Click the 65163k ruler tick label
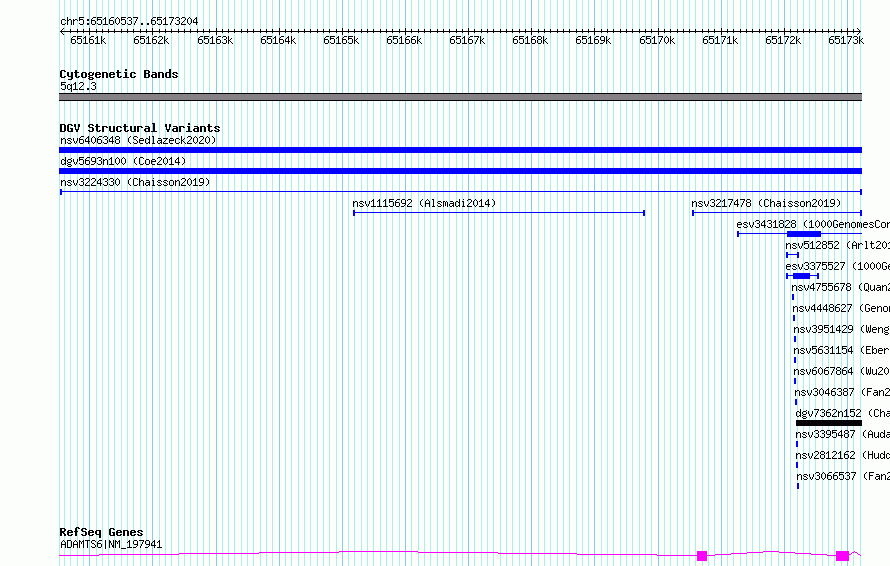 click(x=215, y=40)
